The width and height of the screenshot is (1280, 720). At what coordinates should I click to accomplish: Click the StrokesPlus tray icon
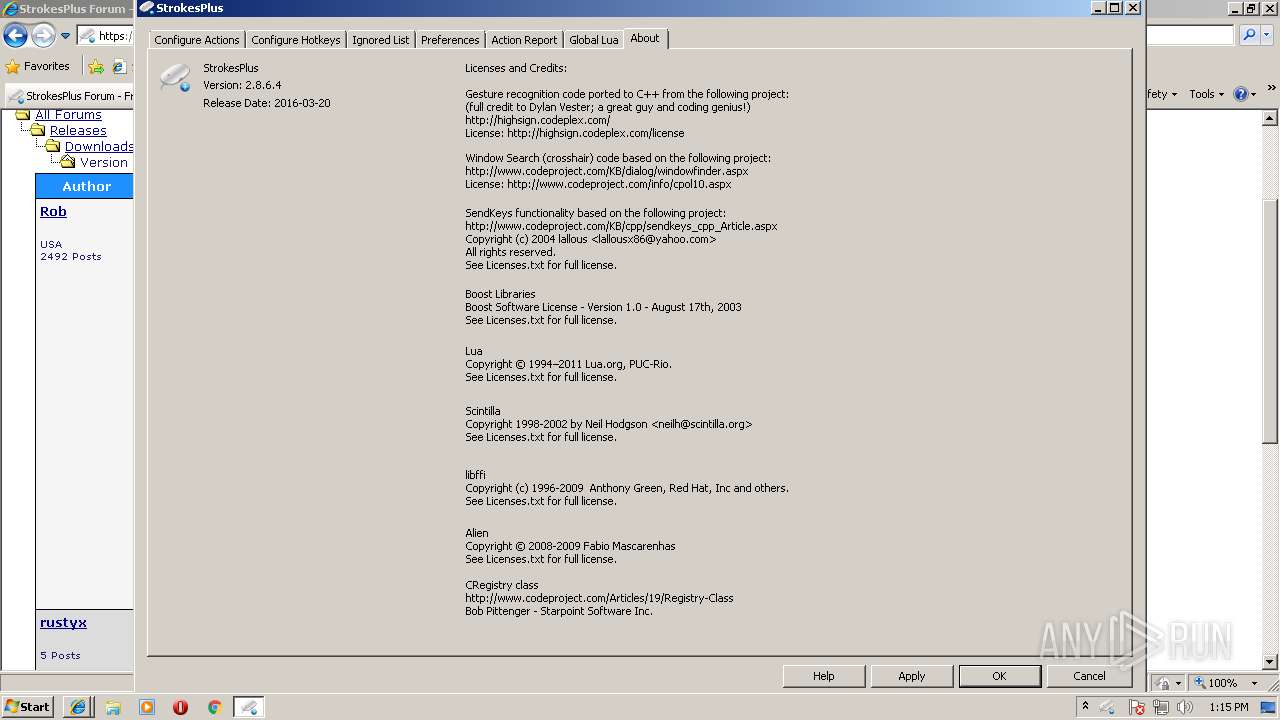pos(1108,708)
